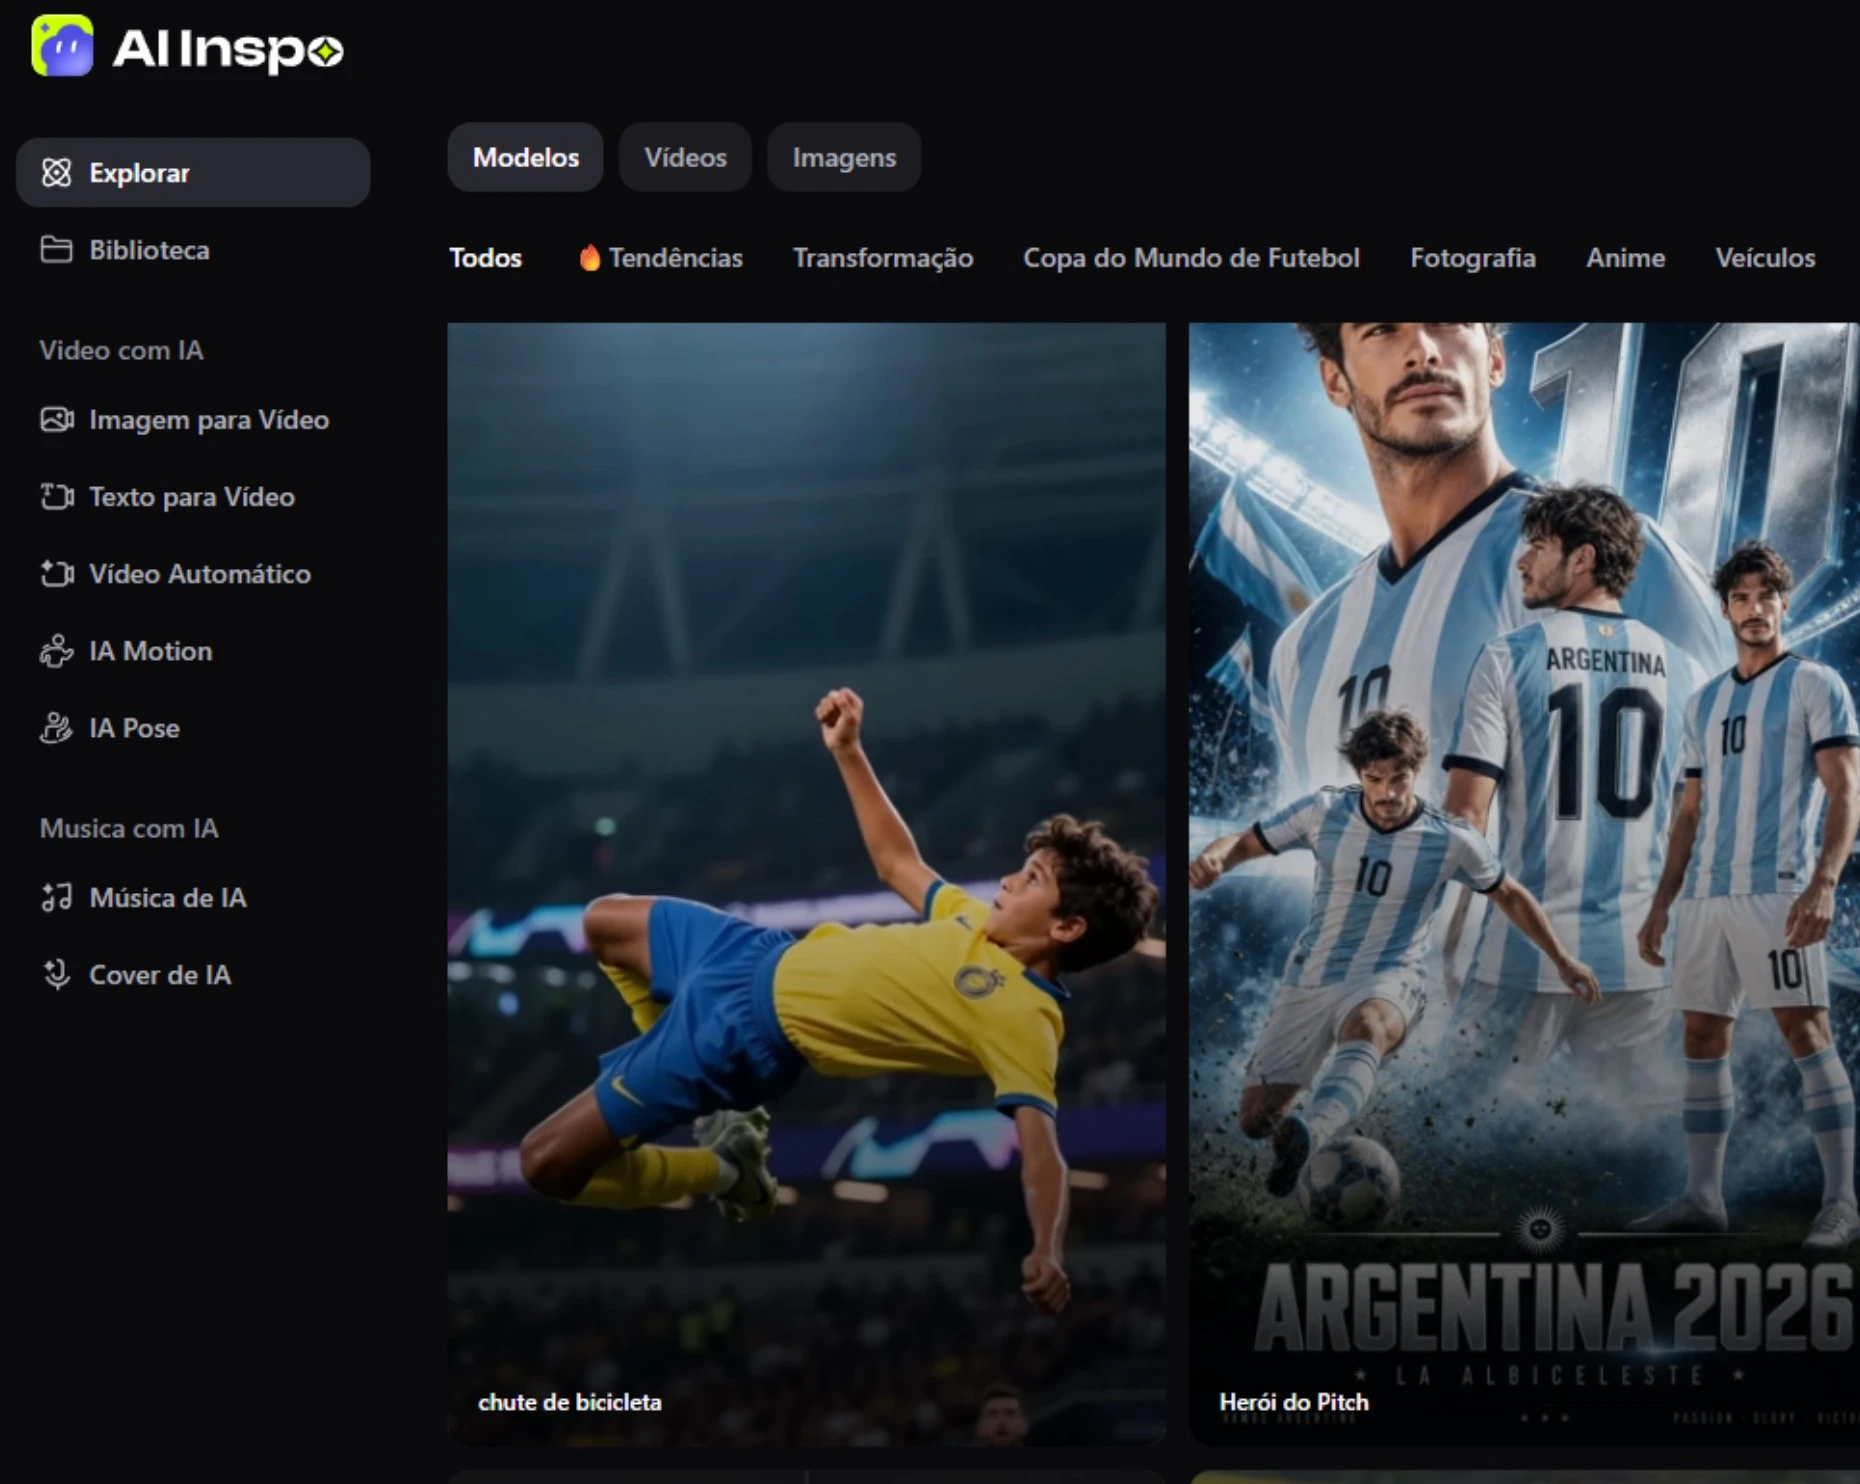Screen dimensions: 1860x1484
Task: Click the IA Pose icon
Action: coord(56,728)
